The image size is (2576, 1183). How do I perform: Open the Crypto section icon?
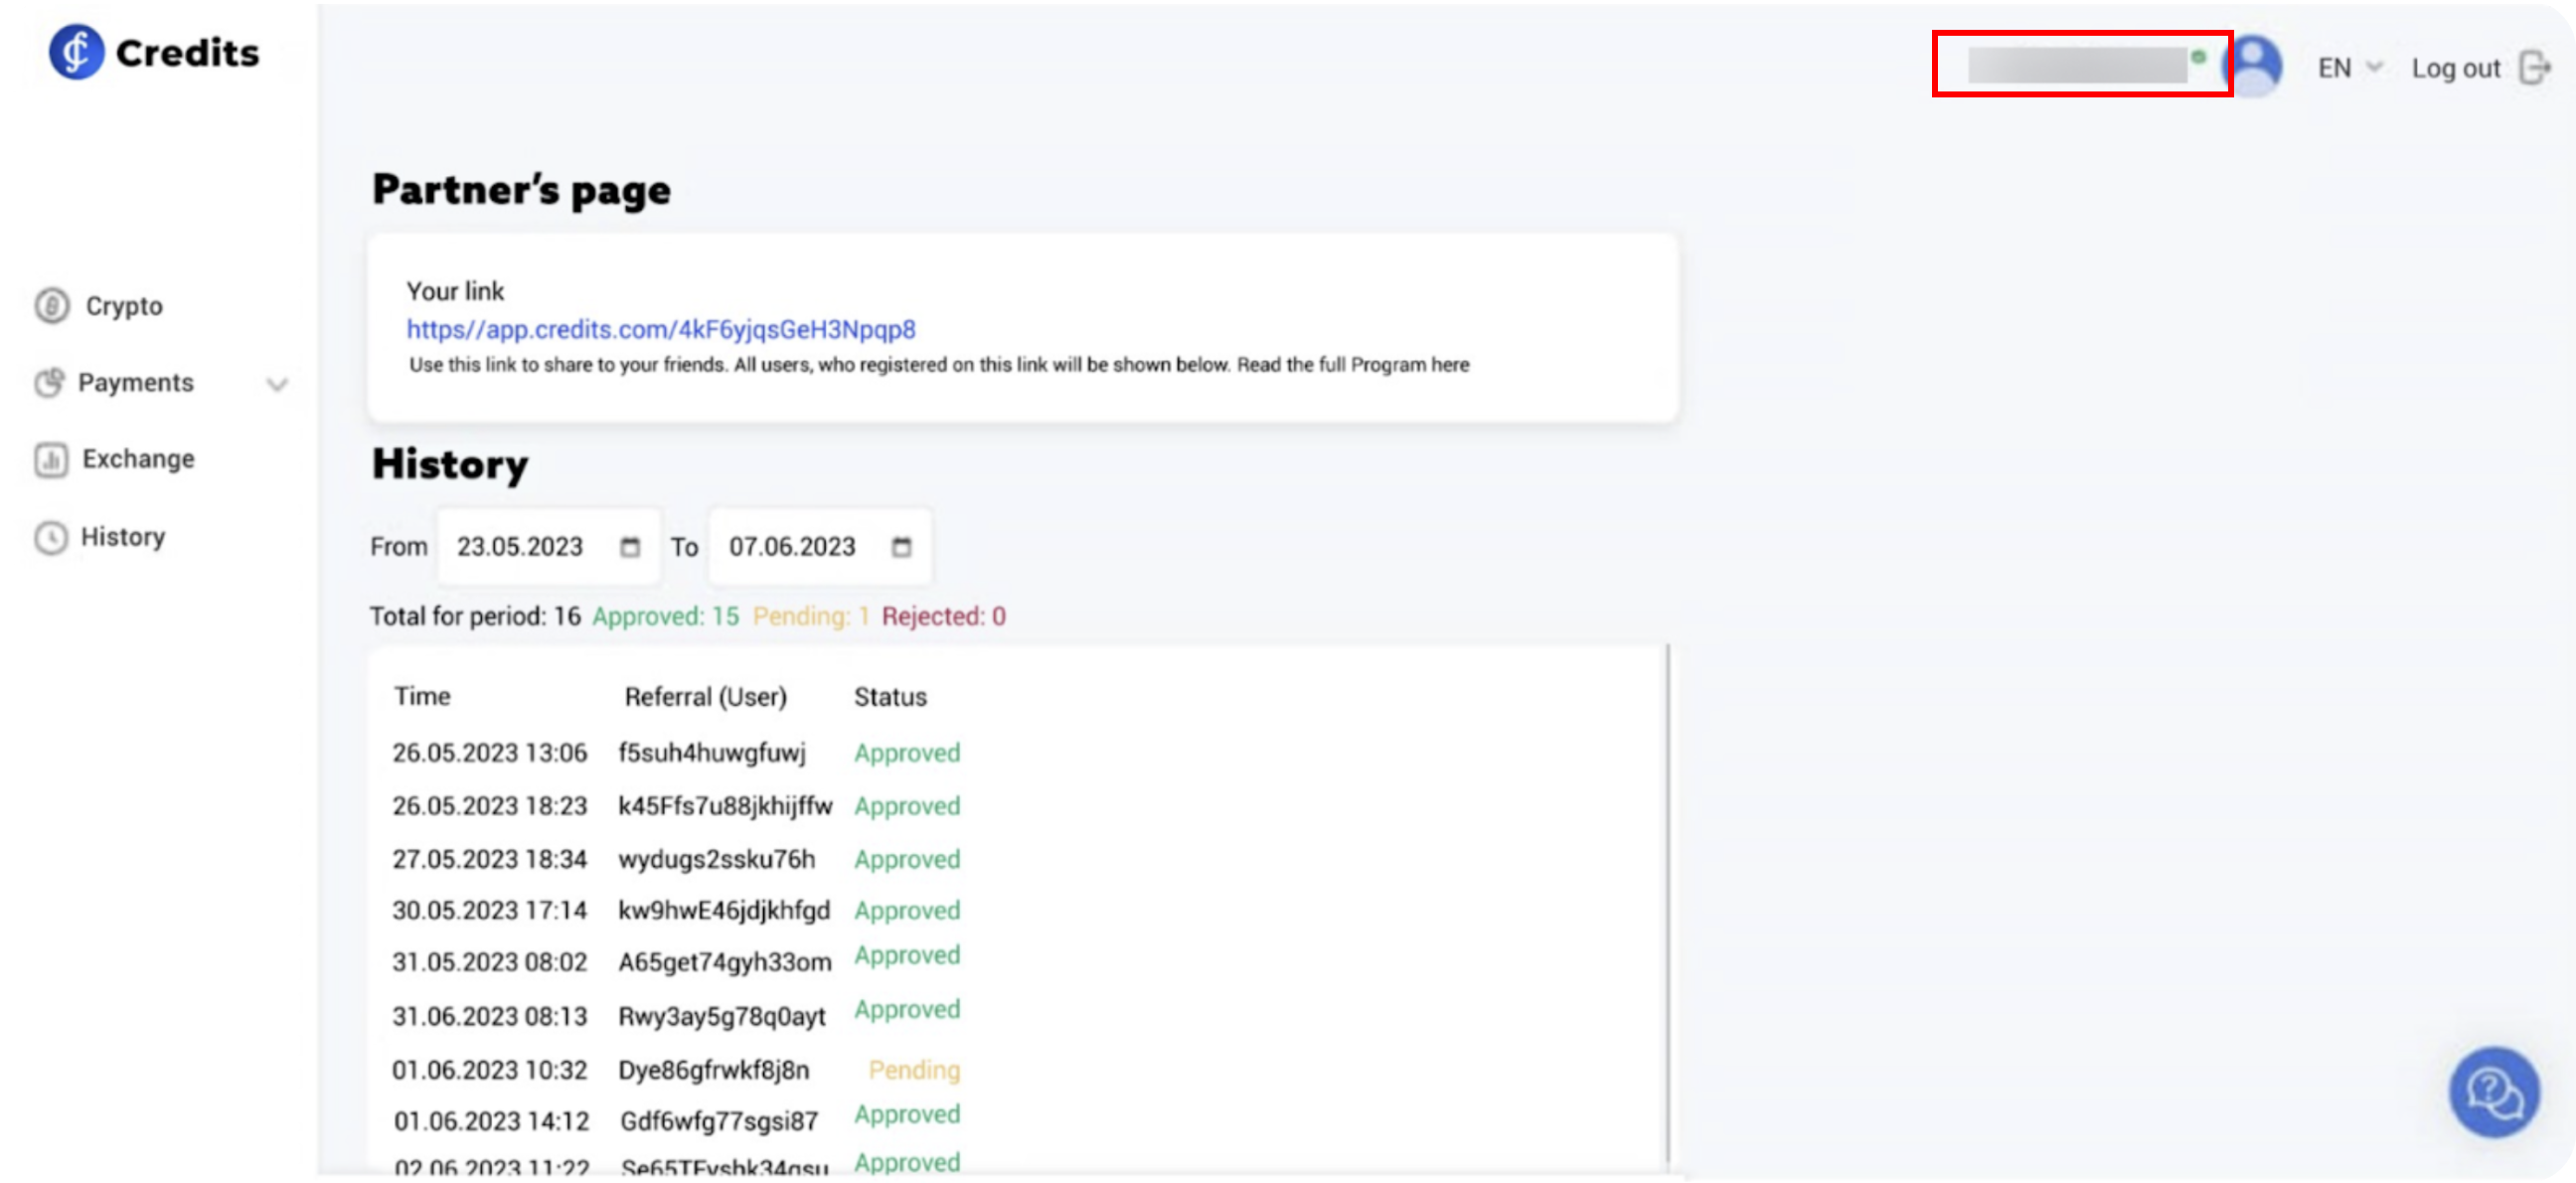52,306
